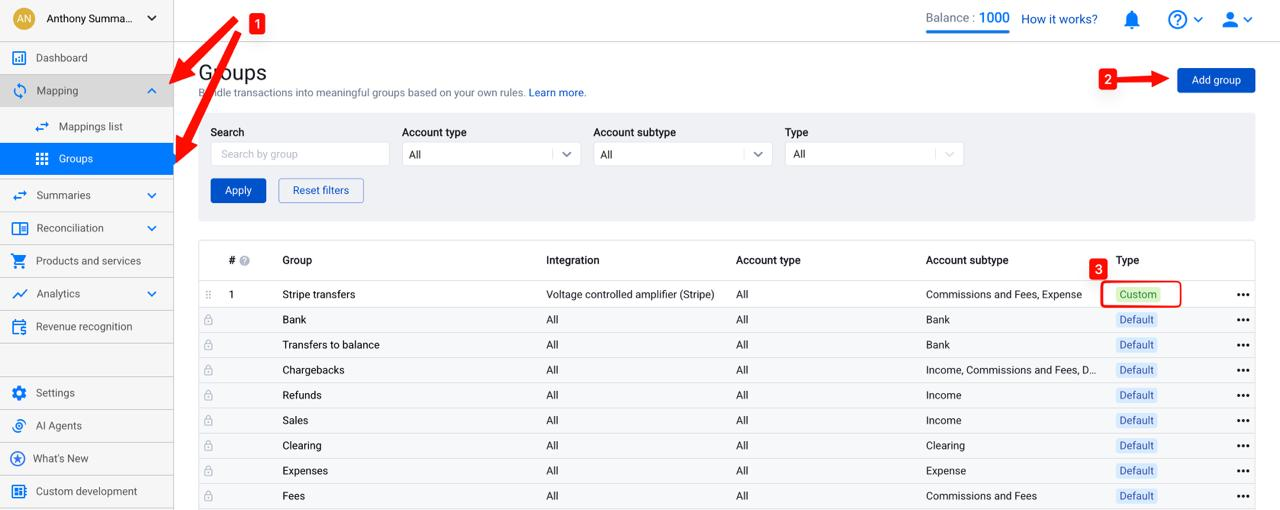Open more options for Chargebacks row

point(1243,370)
